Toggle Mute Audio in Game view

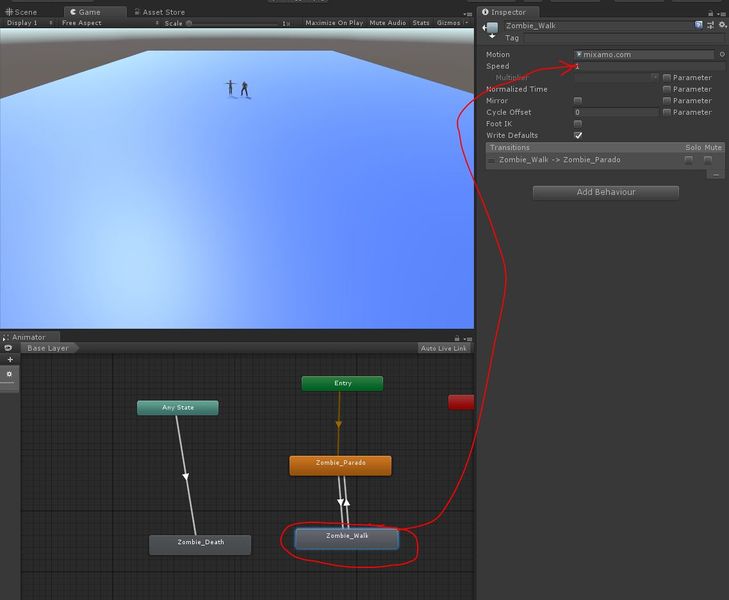tap(388, 23)
